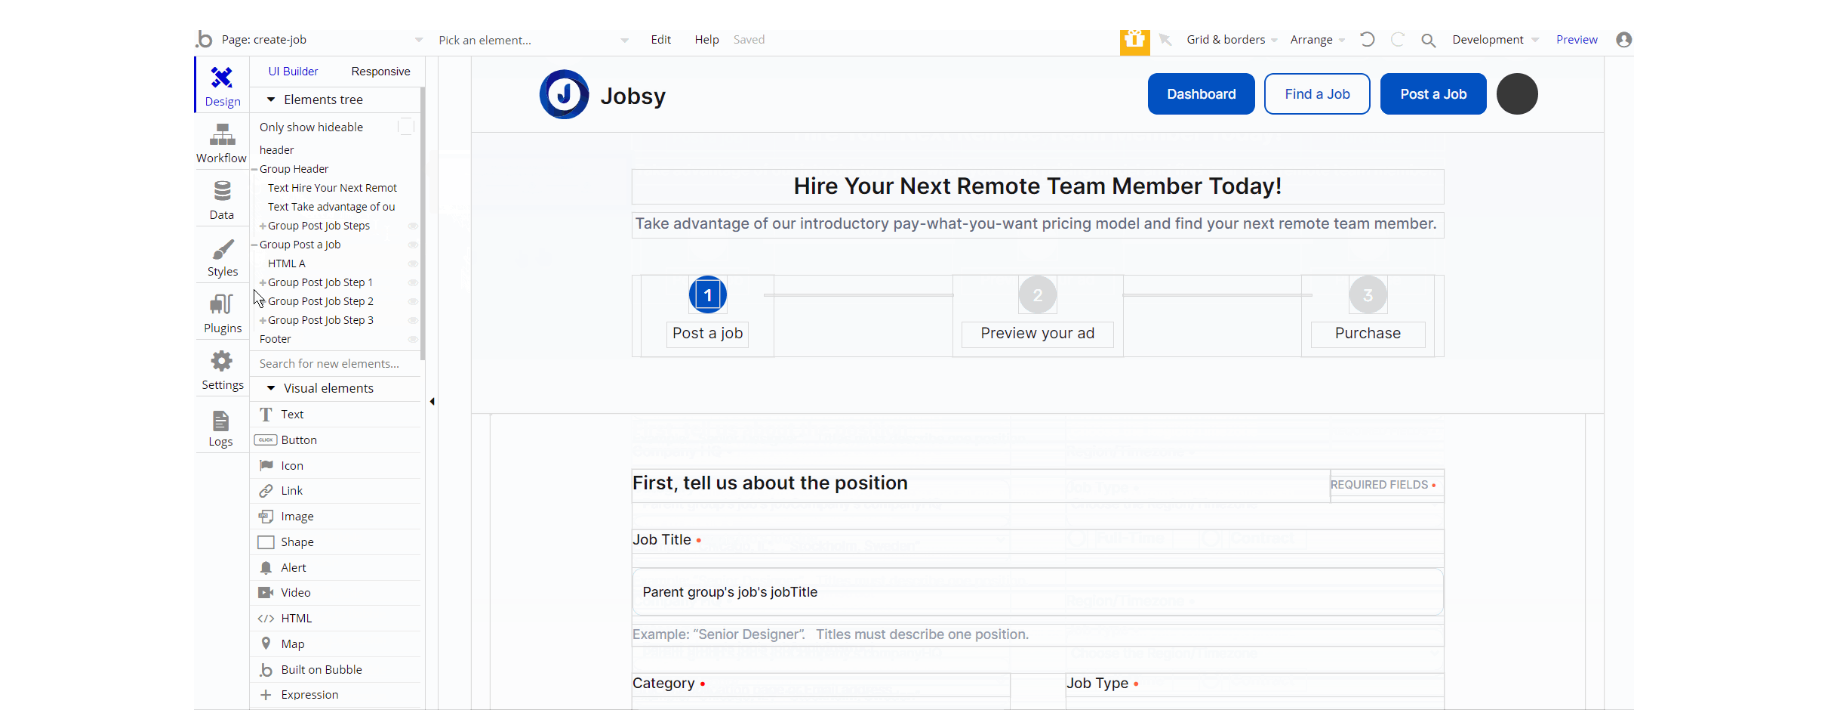
Task: Click the gift box icon
Action: (1134, 40)
